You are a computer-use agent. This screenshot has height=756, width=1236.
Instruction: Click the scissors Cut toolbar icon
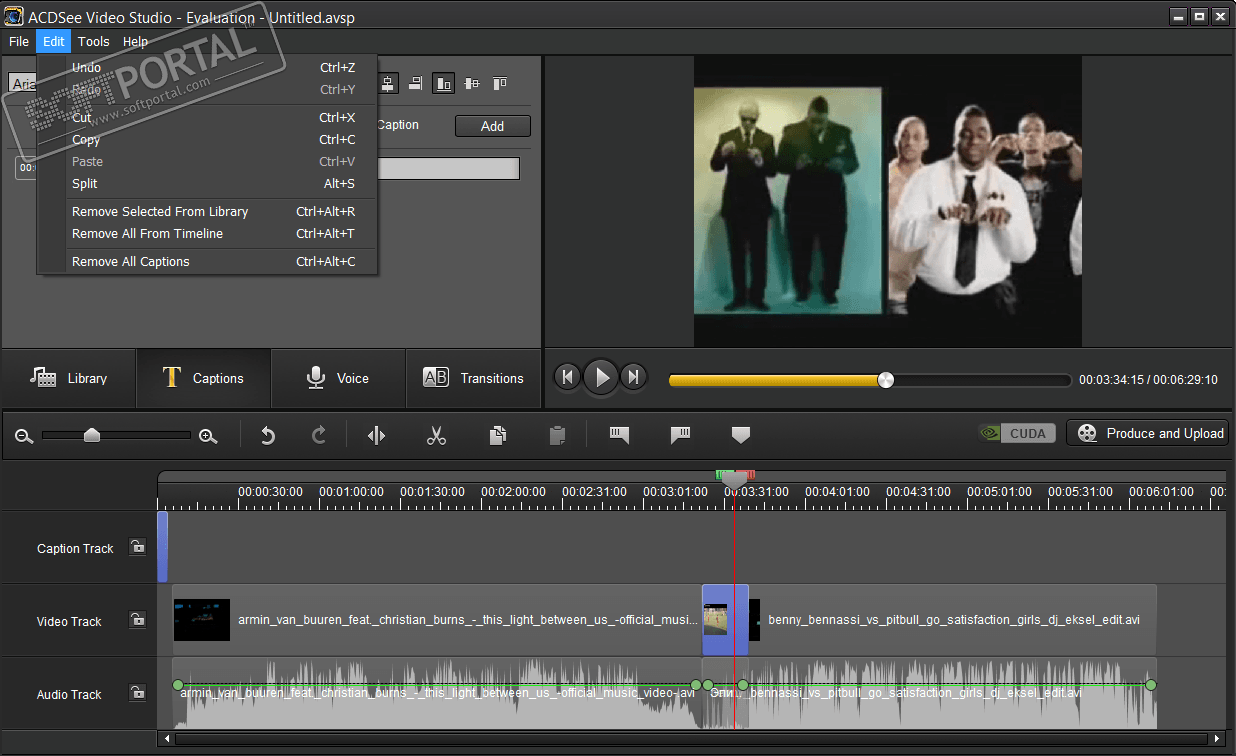(436, 435)
